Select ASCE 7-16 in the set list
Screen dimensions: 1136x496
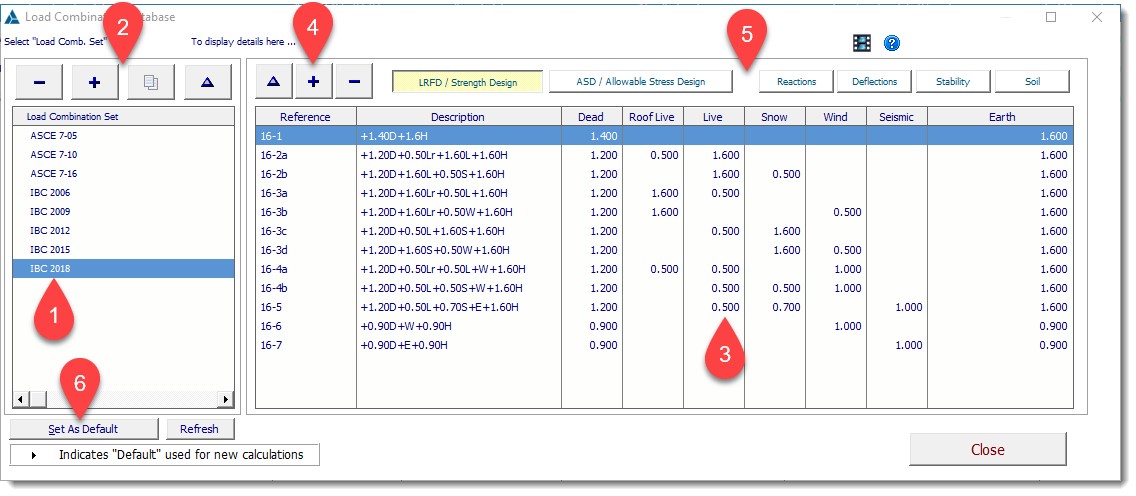[x=54, y=174]
